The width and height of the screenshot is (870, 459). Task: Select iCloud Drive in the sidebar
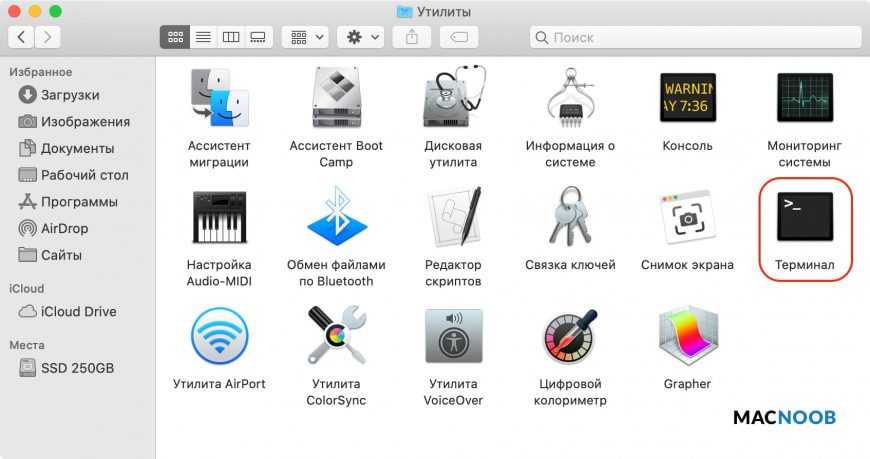[67, 311]
